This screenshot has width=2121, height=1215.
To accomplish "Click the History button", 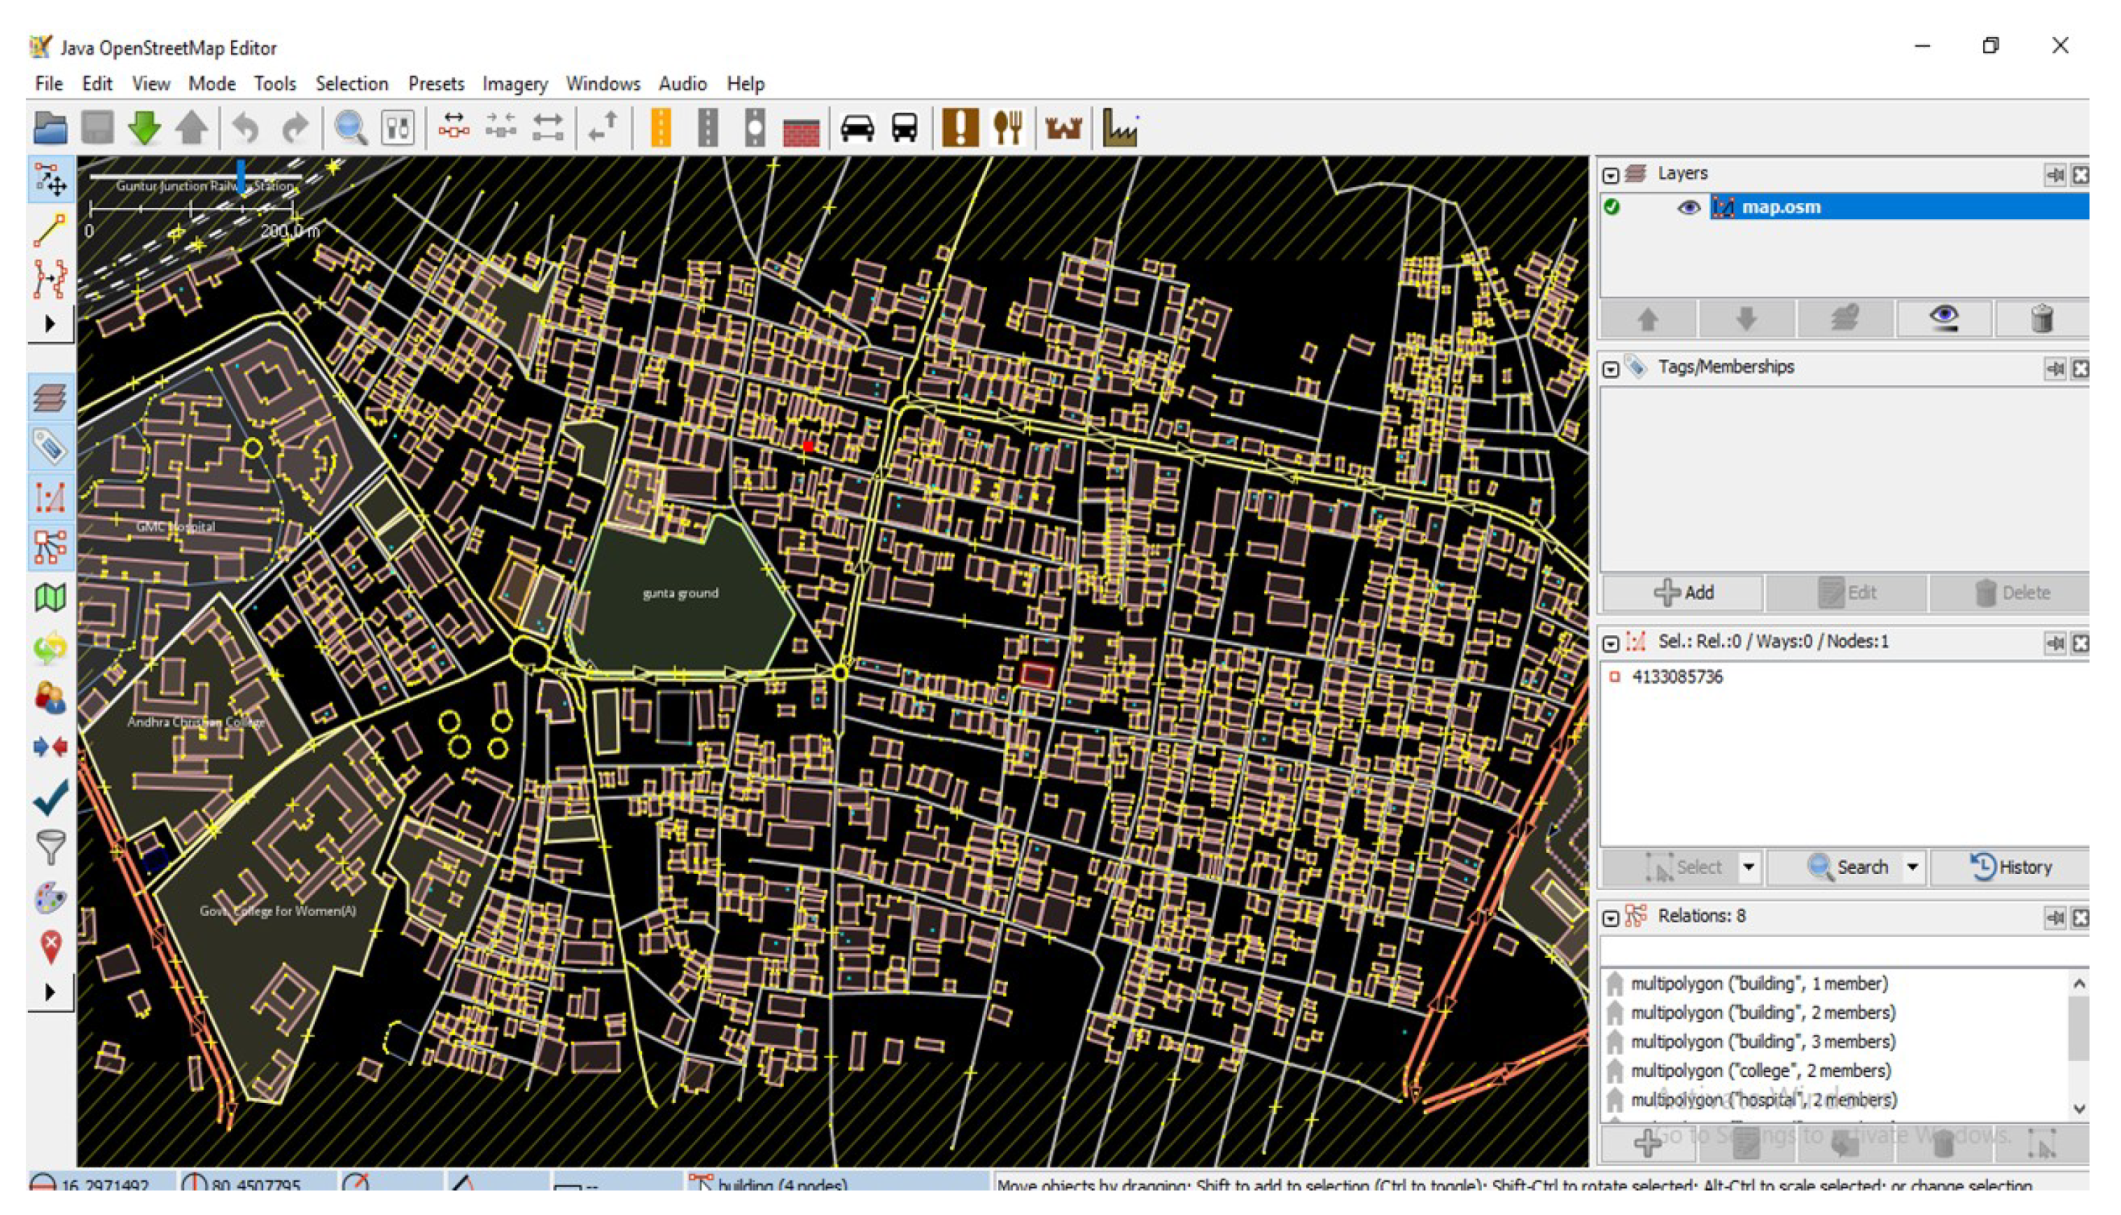I will coord(2010,867).
